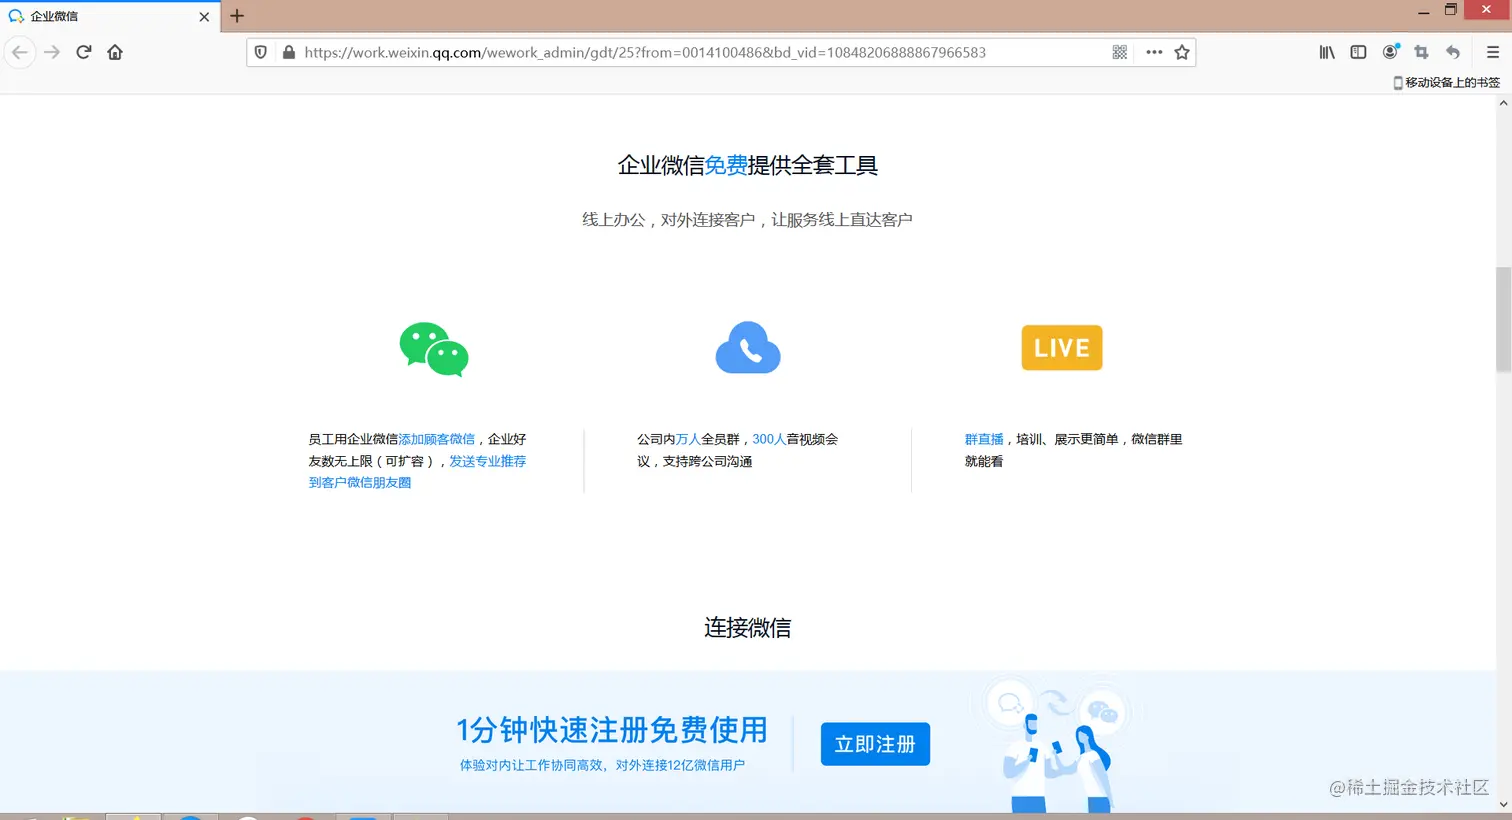Open the hamburger application menu
The height and width of the screenshot is (820, 1512).
point(1492,52)
